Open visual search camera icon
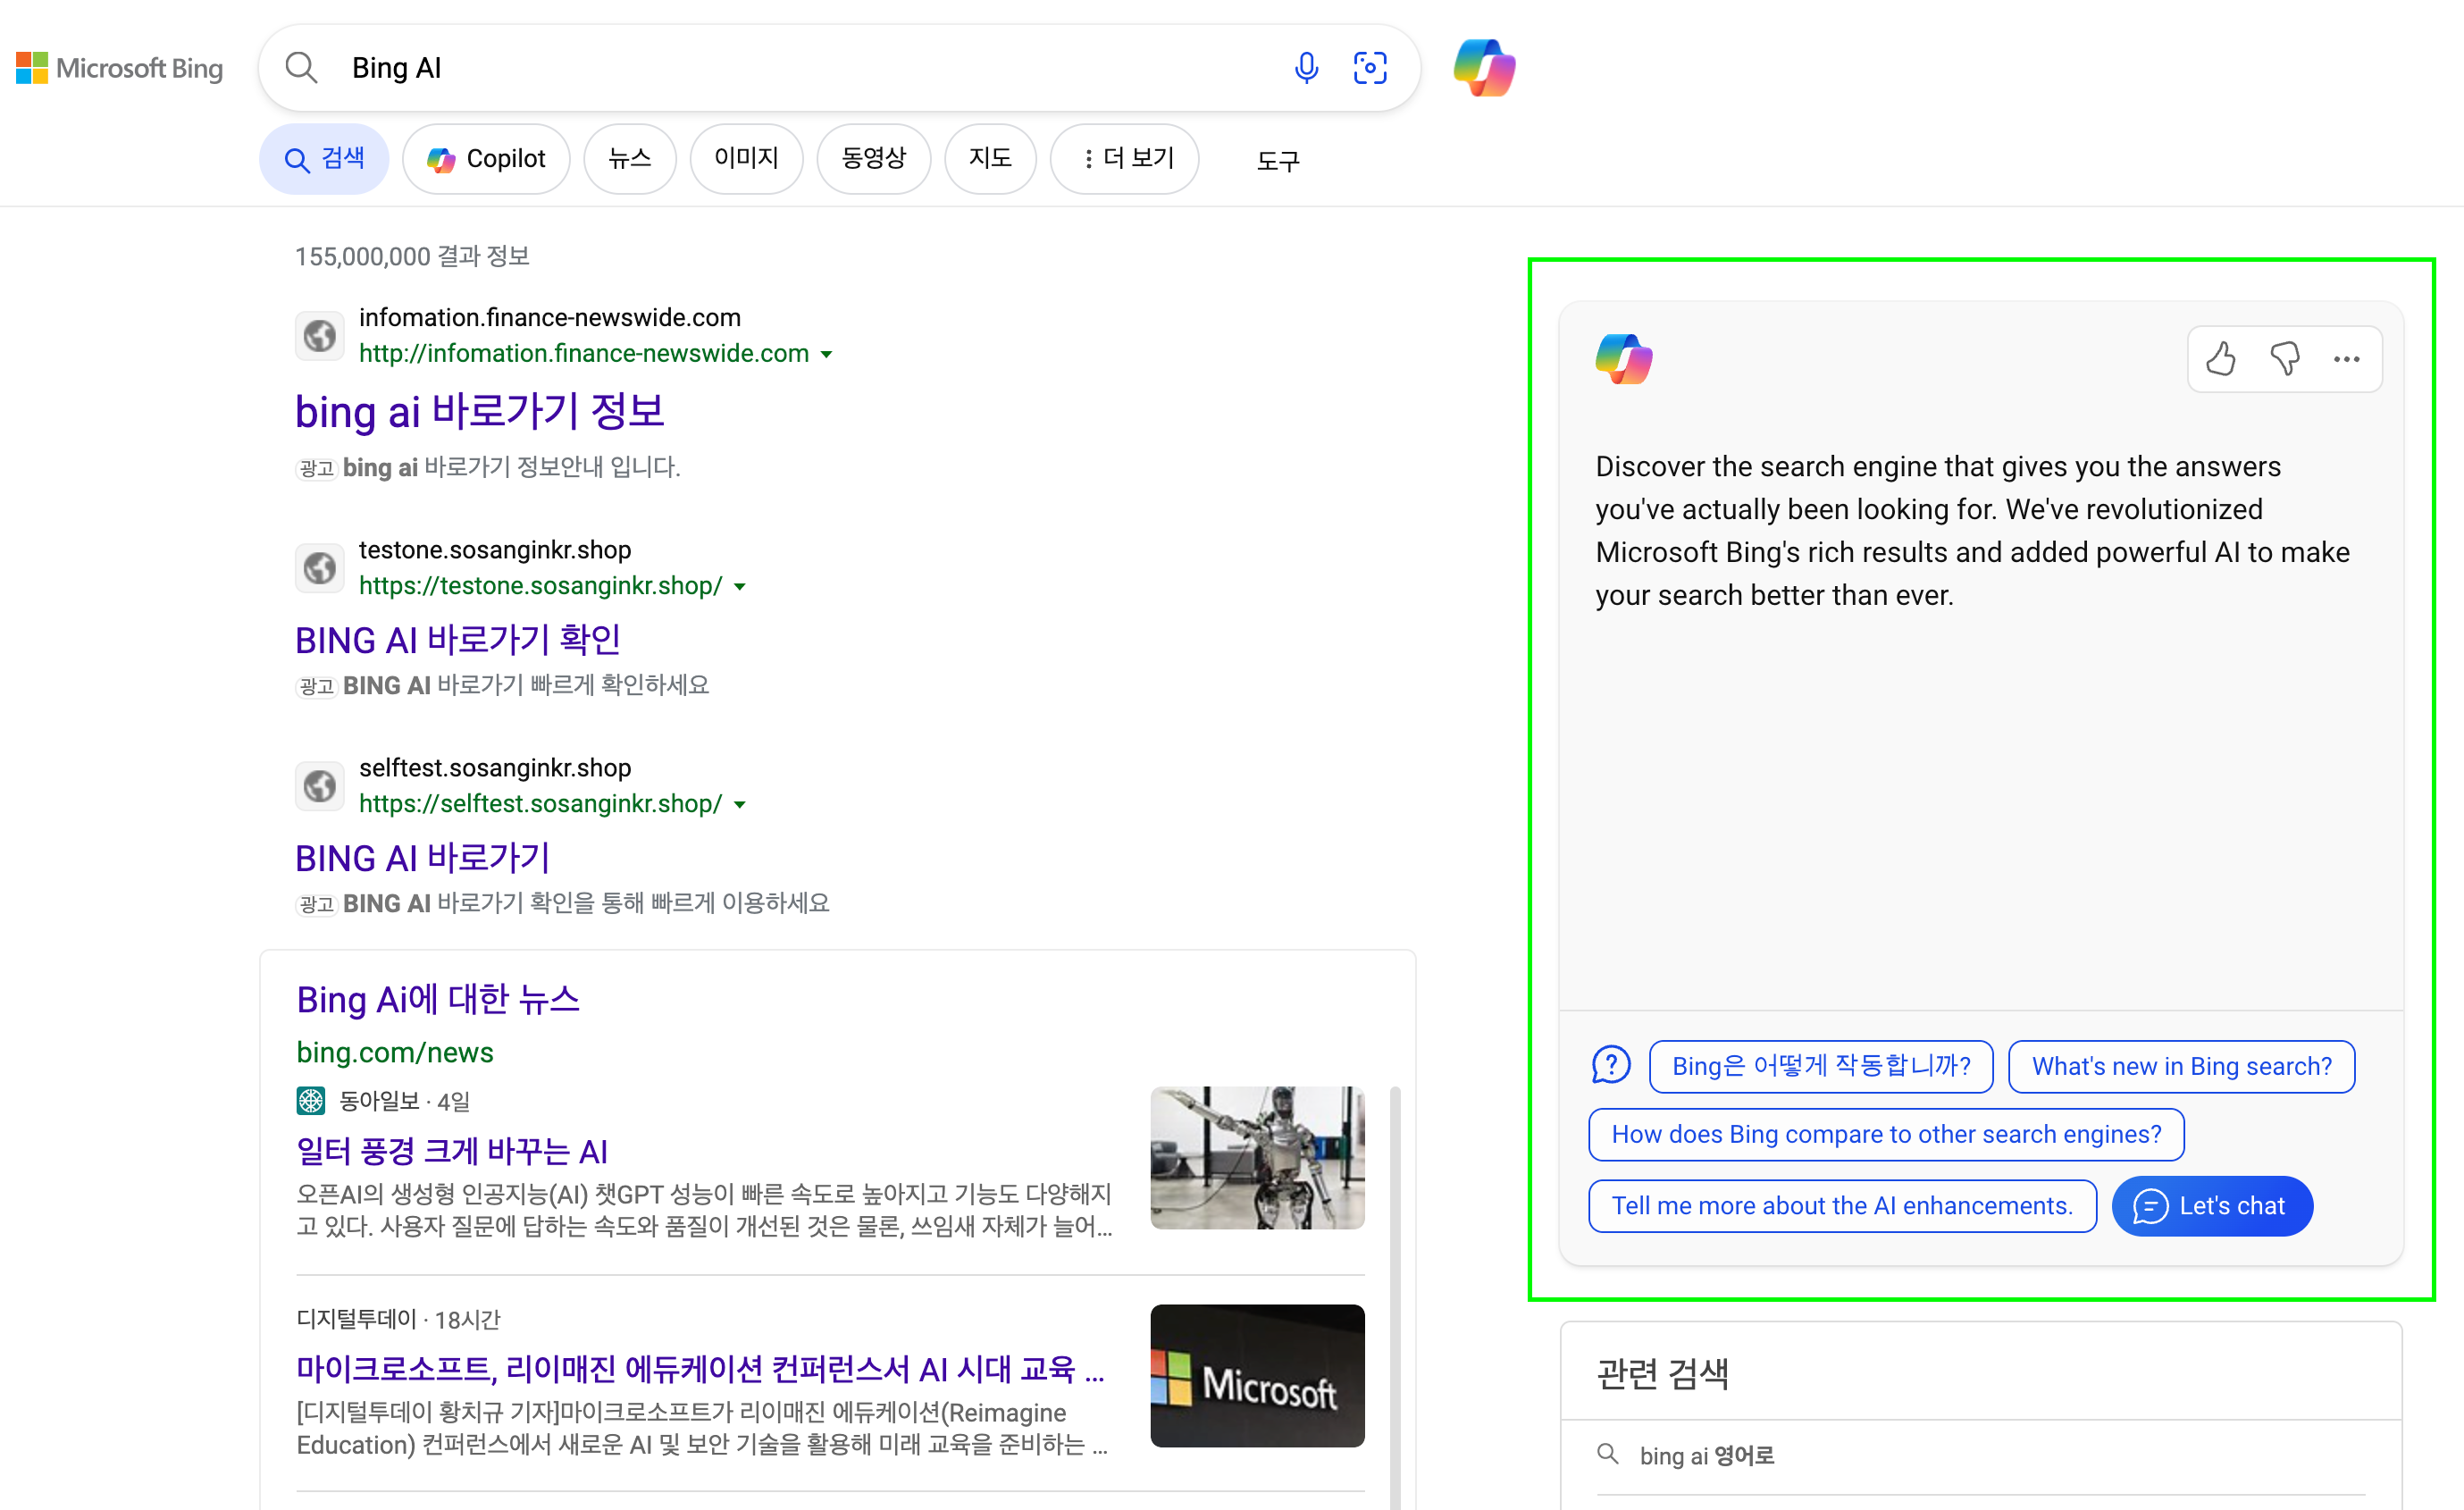The height and width of the screenshot is (1510, 2464). point(1369,68)
